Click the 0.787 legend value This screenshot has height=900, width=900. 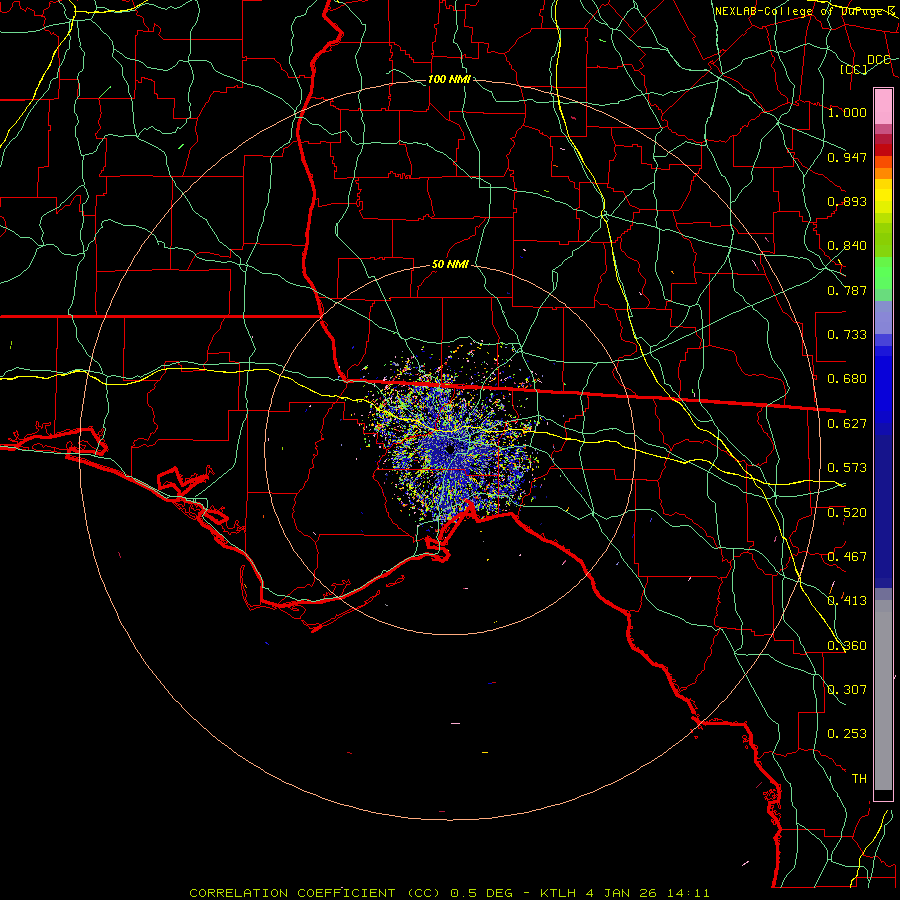847,290
